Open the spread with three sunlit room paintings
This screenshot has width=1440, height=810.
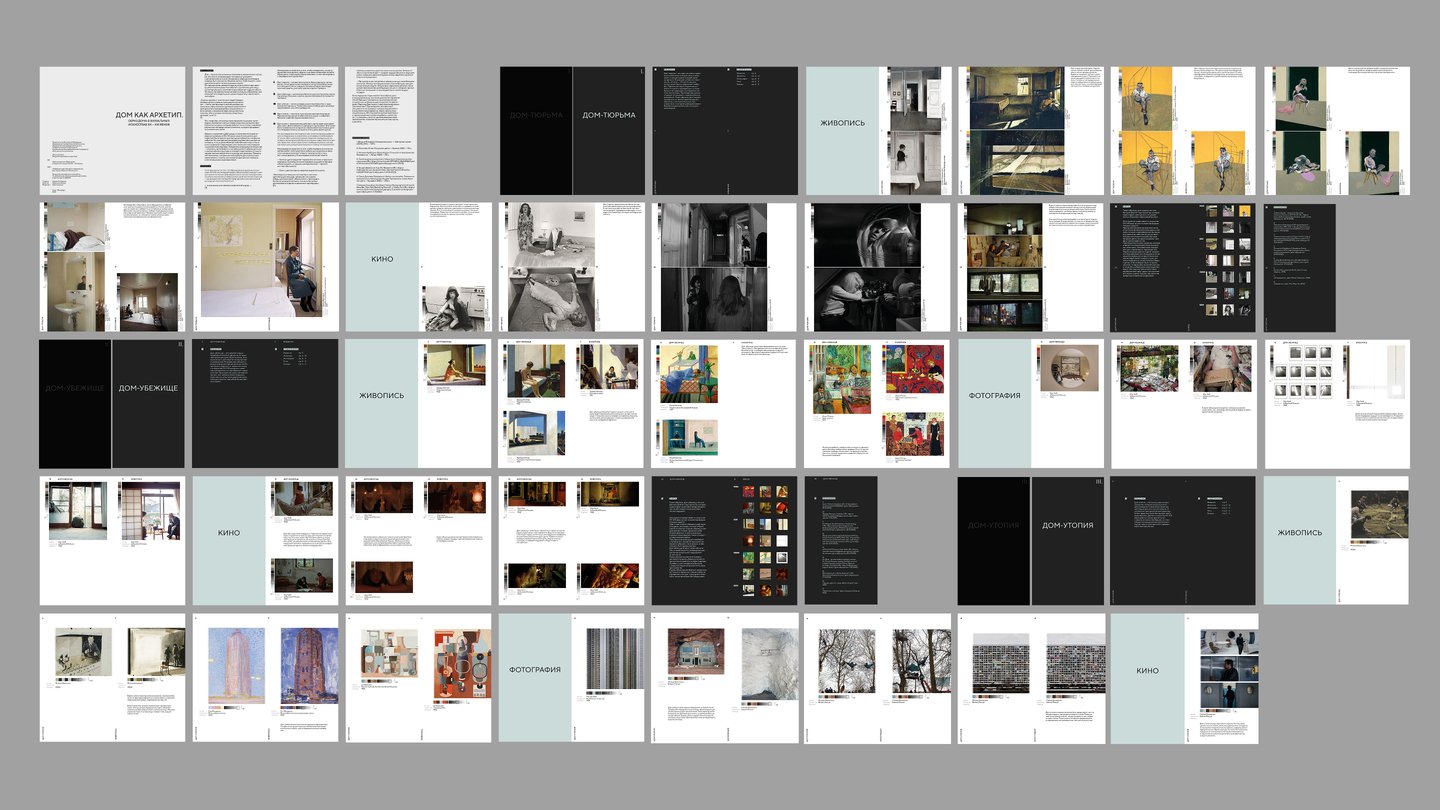tap(571, 404)
